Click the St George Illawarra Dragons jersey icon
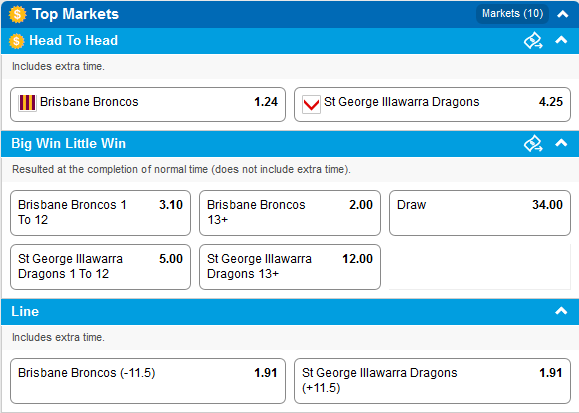This screenshot has width=579, height=413. coord(311,104)
